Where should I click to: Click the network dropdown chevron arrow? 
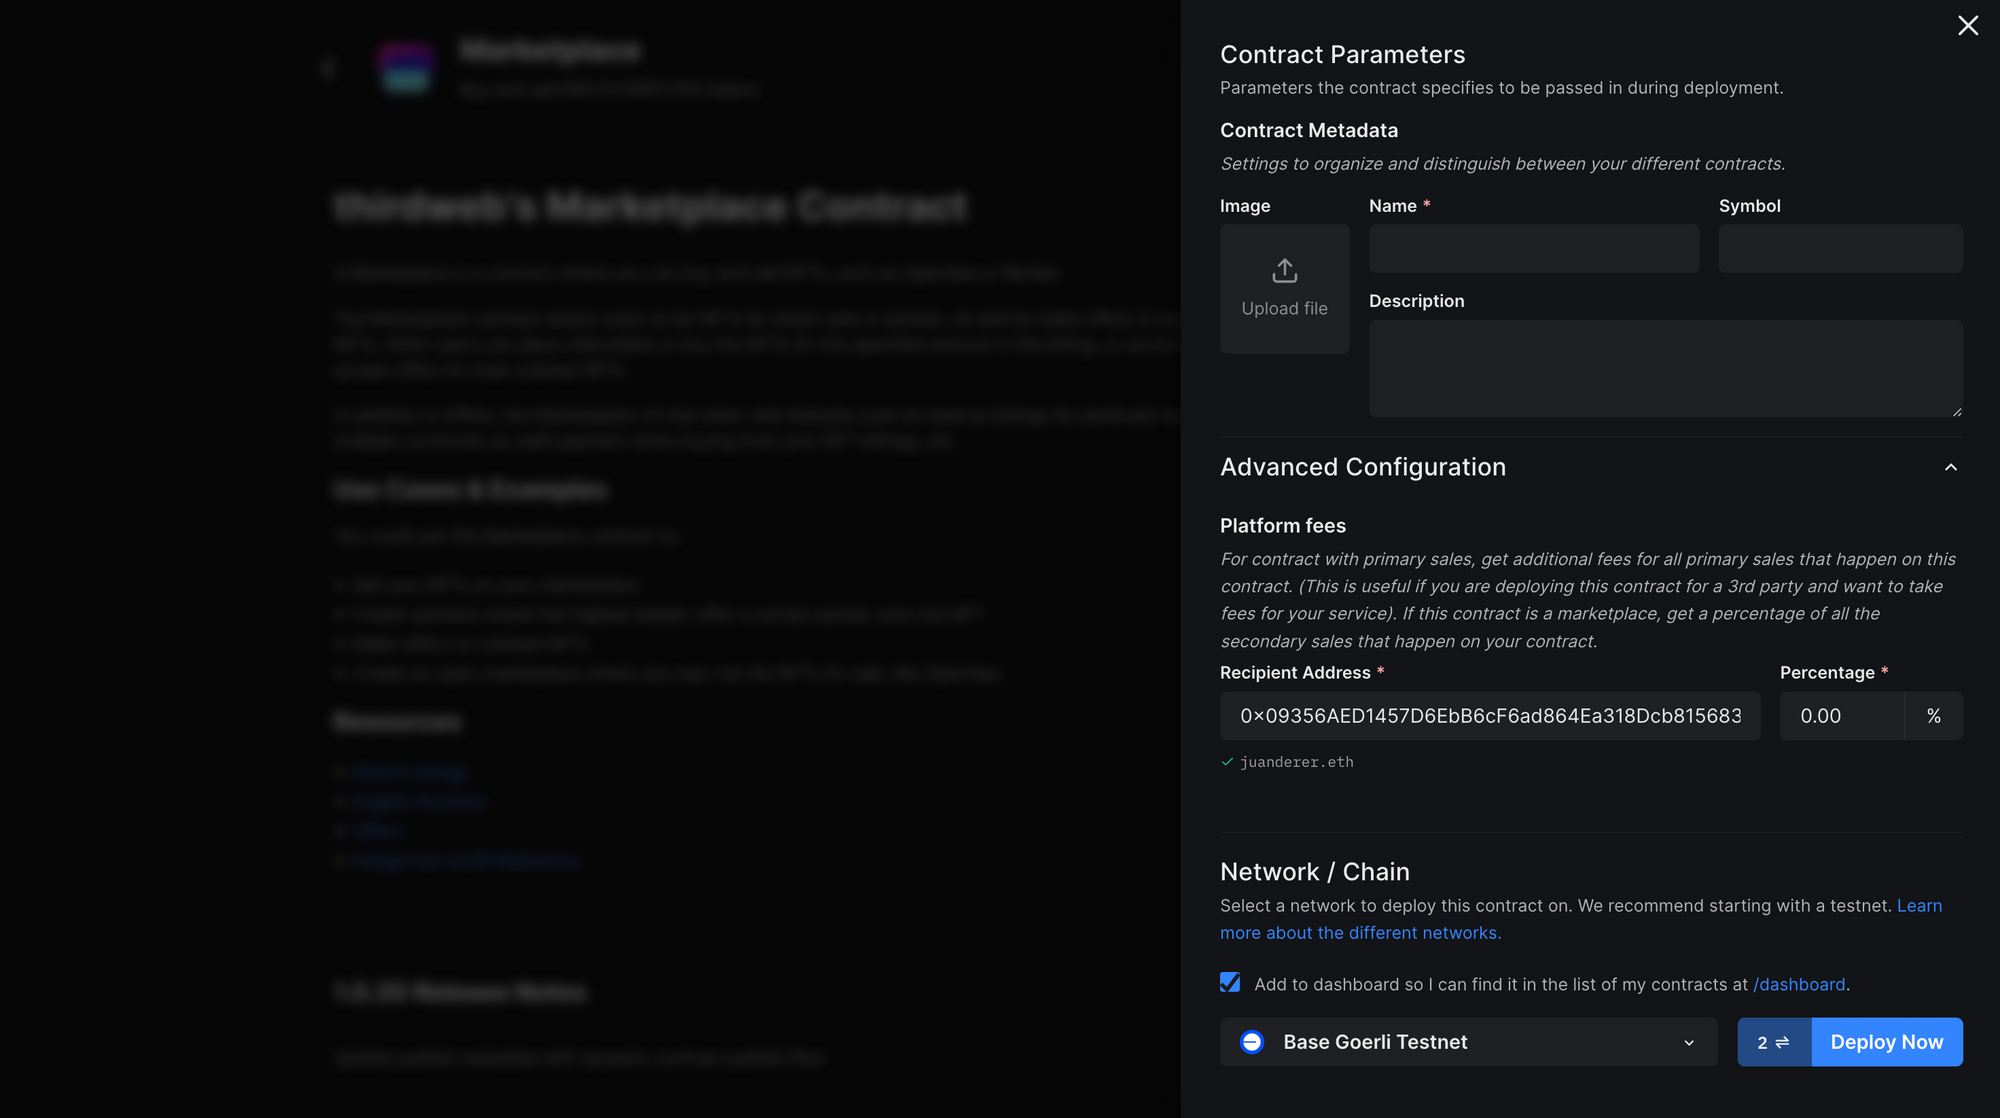(x=1689, y=1043)
